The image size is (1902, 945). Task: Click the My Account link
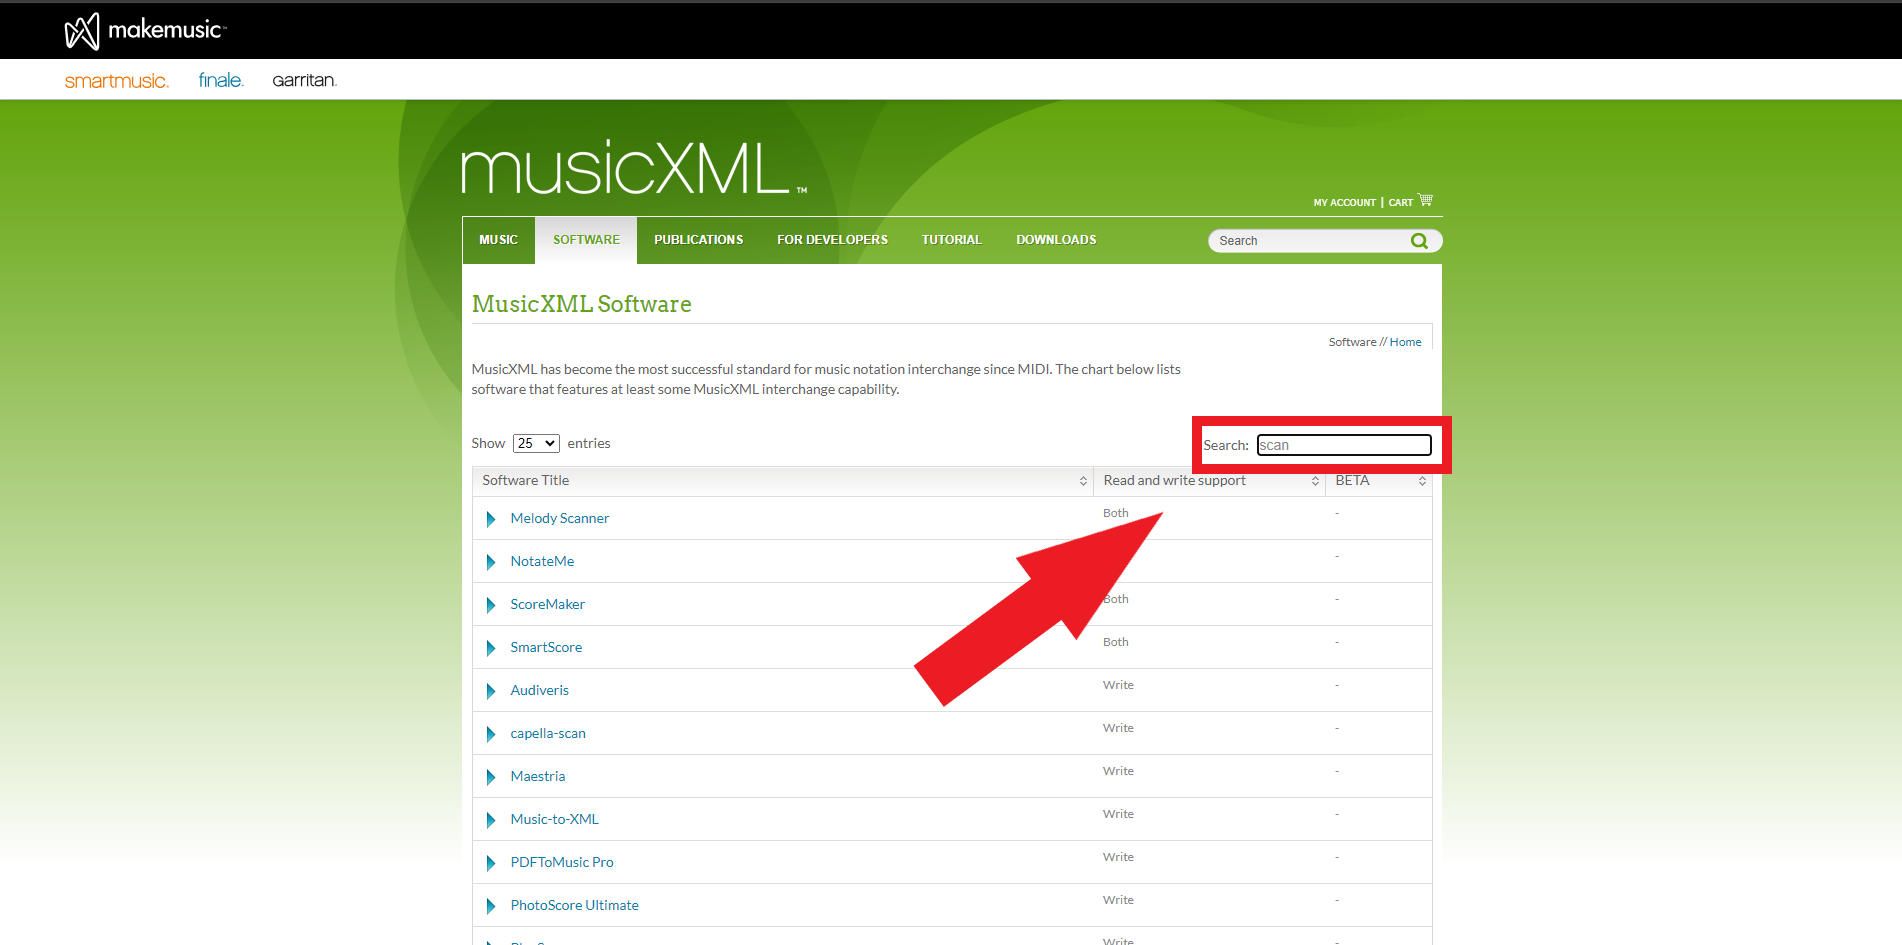[1344, 203]
